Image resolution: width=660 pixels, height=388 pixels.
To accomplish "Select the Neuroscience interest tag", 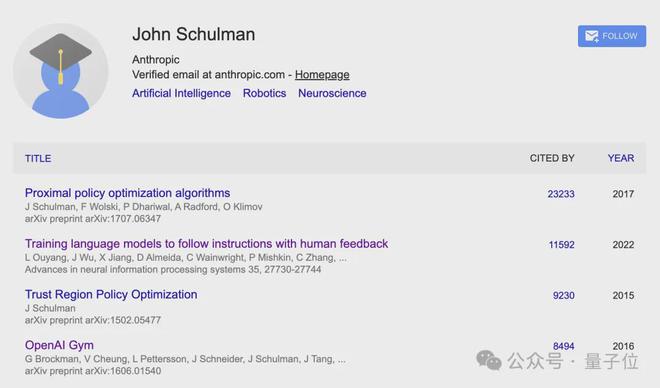I will pyautogui.click(x=332, y=93).
